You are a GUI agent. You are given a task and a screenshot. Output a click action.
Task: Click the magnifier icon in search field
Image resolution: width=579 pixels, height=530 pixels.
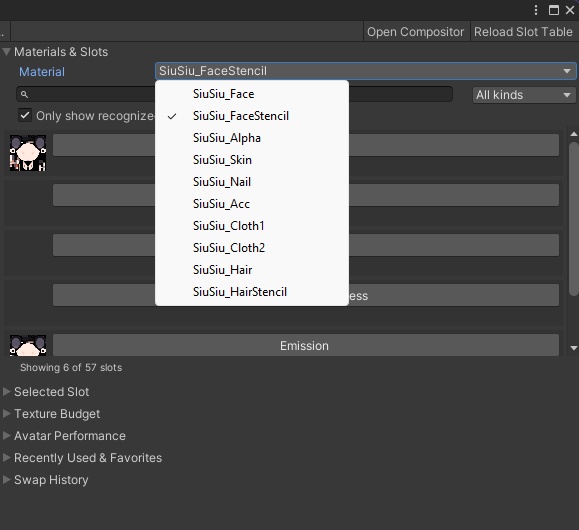click(24, 95)
